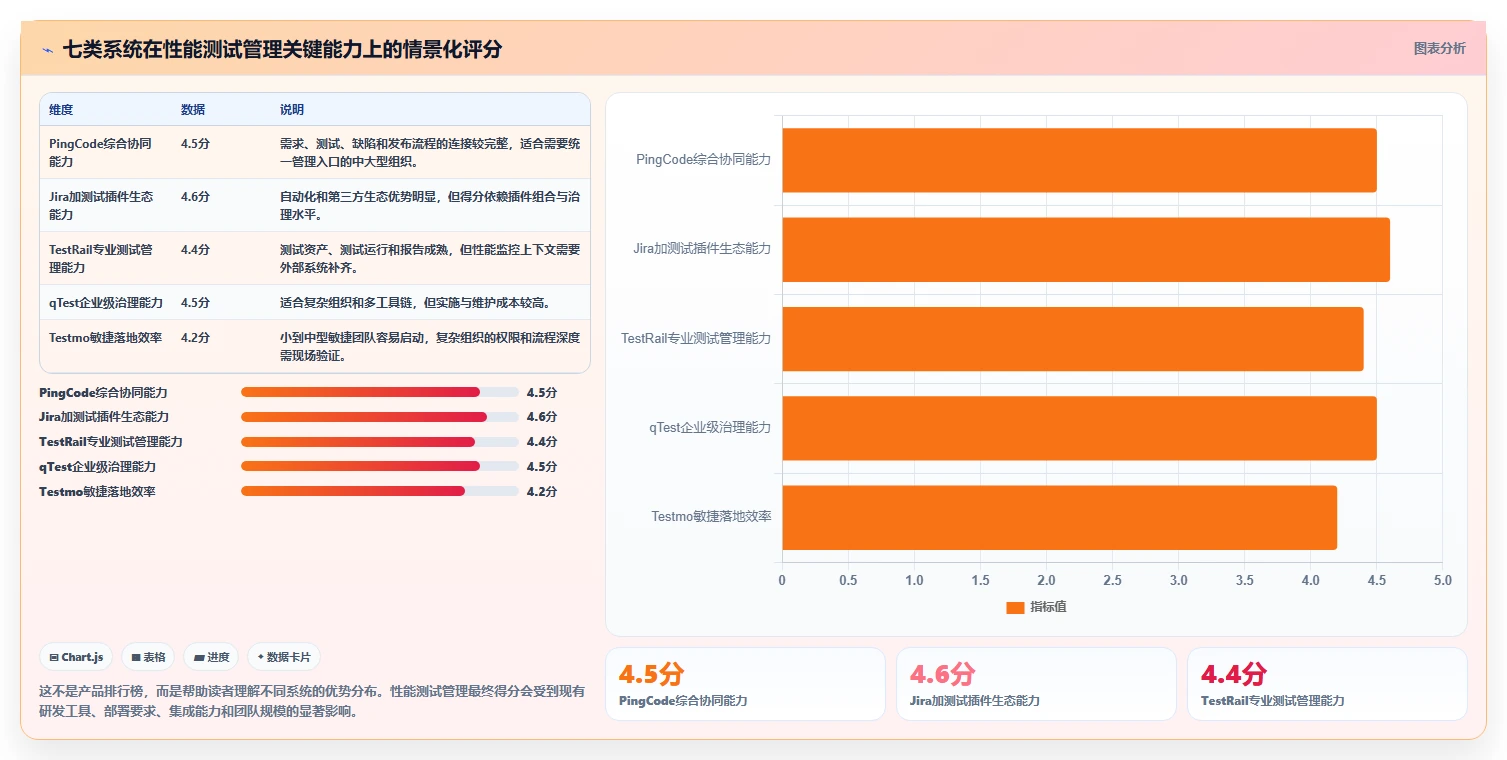Click the chart axis label qTest企业级治理能力

click(x=710, y=428)
